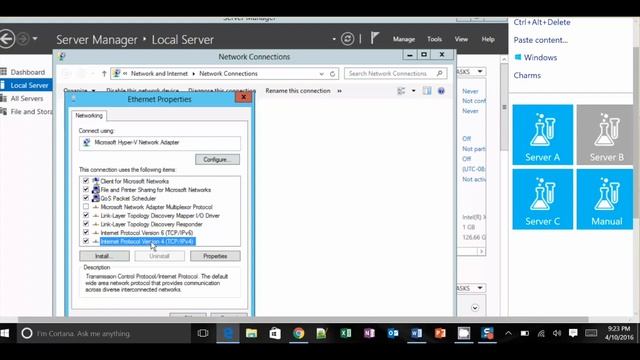Click the Configure button
The image size is (640, 360).
pos(217,159)
